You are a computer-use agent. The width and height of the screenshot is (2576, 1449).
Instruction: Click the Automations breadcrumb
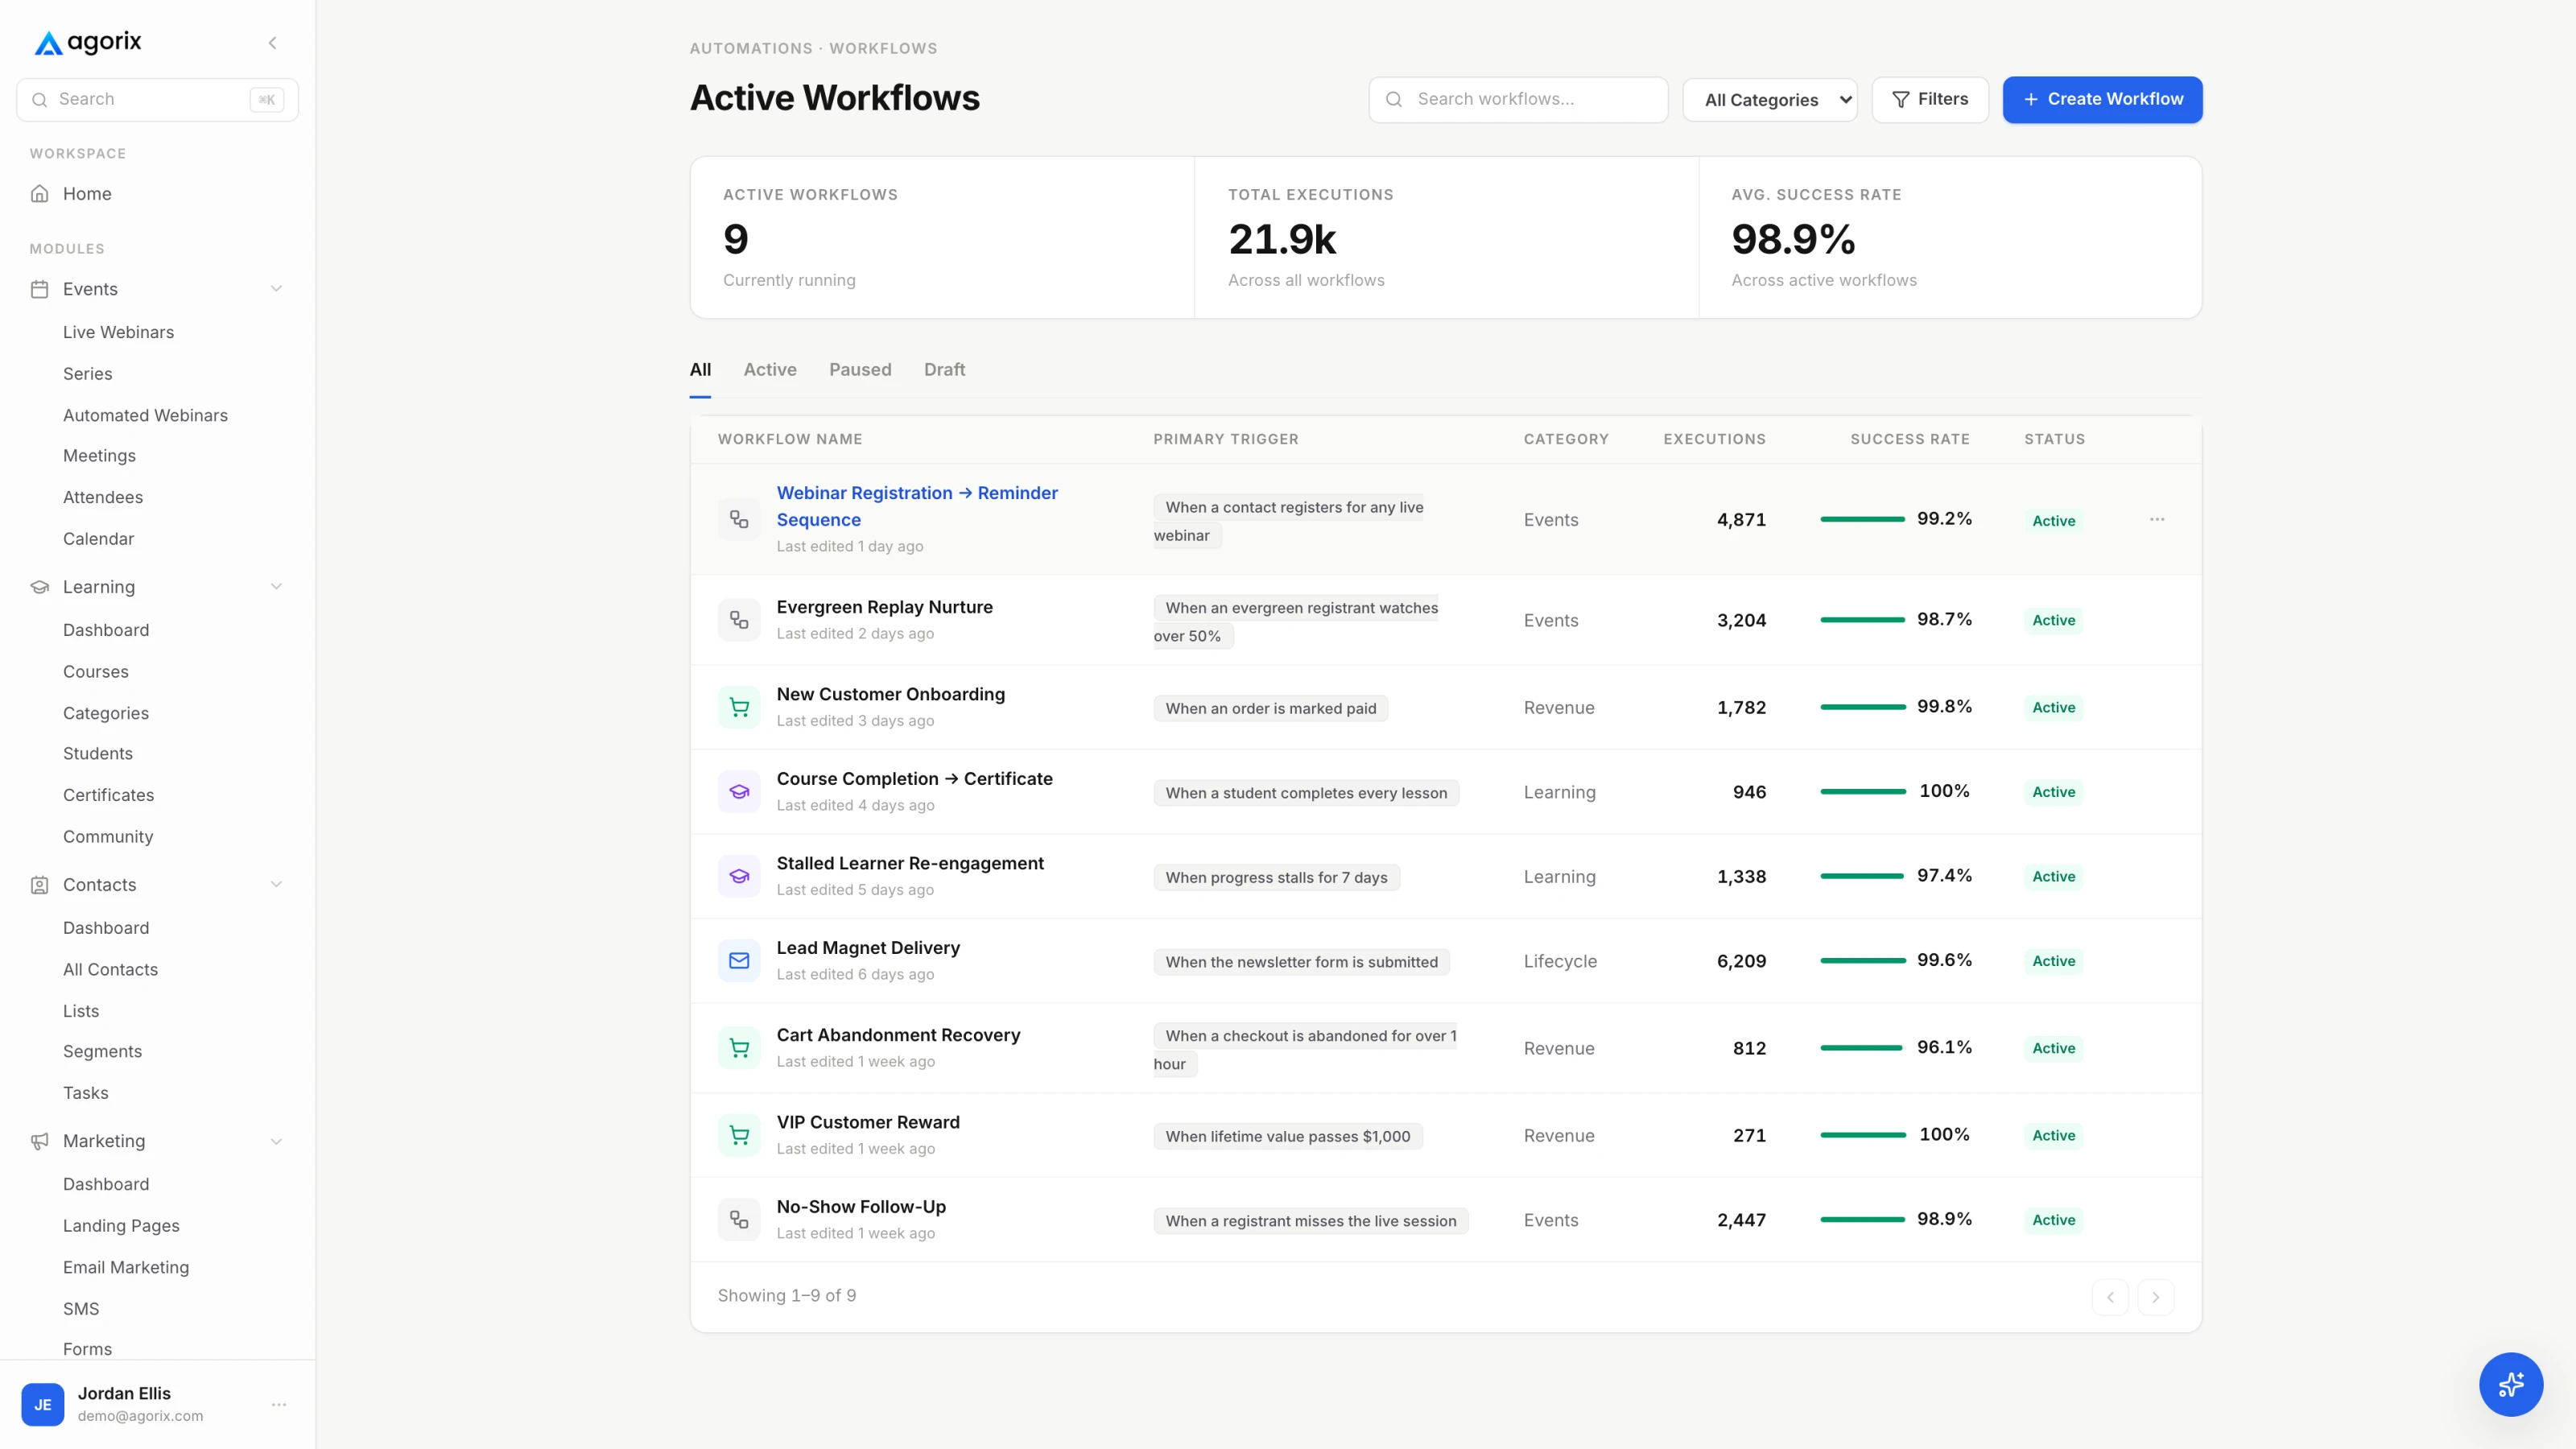tap(750, 48)
